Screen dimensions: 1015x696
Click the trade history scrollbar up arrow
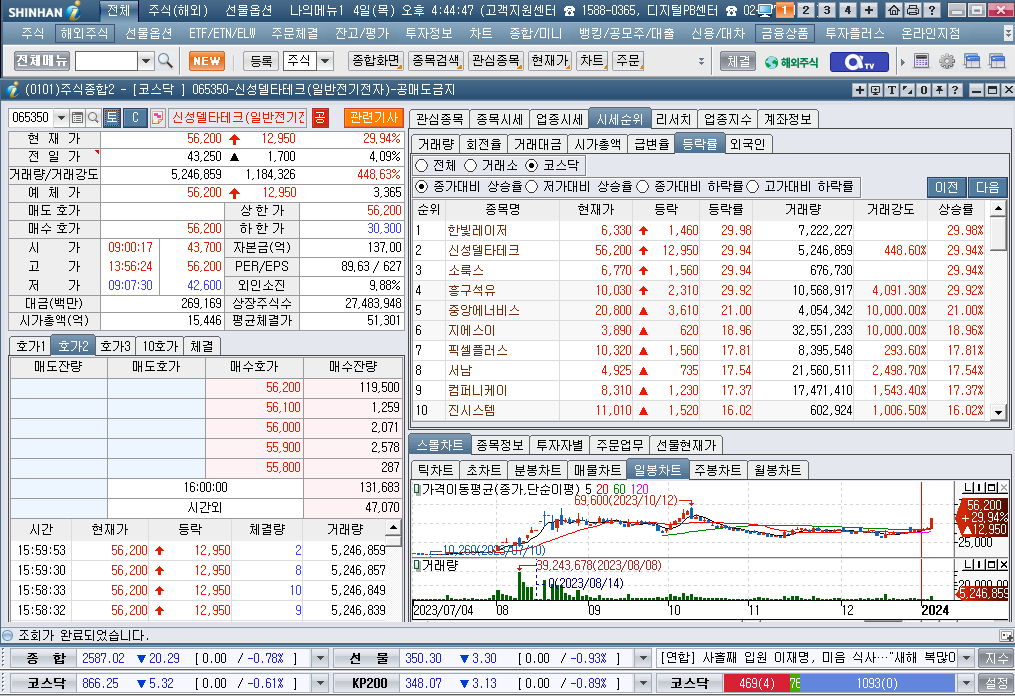(393, 527)
